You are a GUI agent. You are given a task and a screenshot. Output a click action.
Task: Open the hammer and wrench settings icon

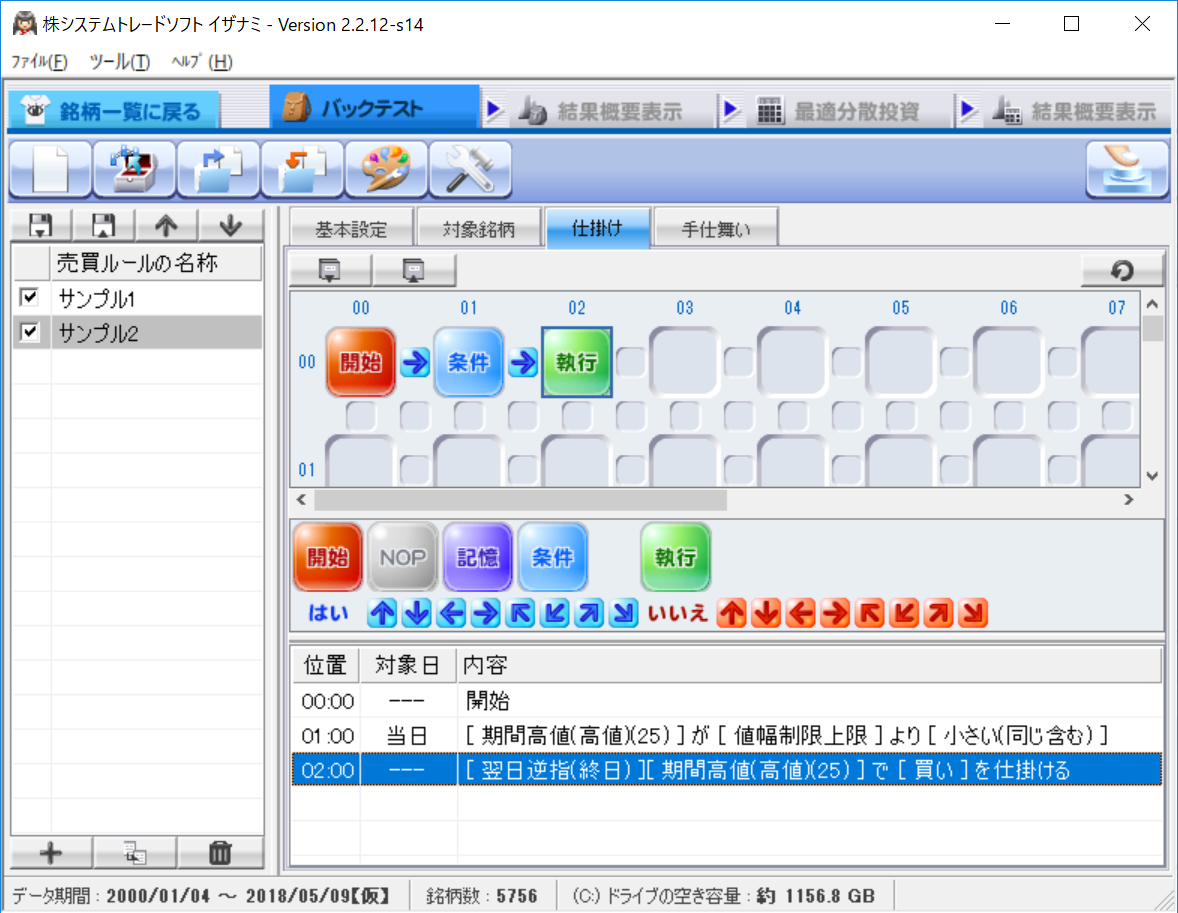pos(470,170)
